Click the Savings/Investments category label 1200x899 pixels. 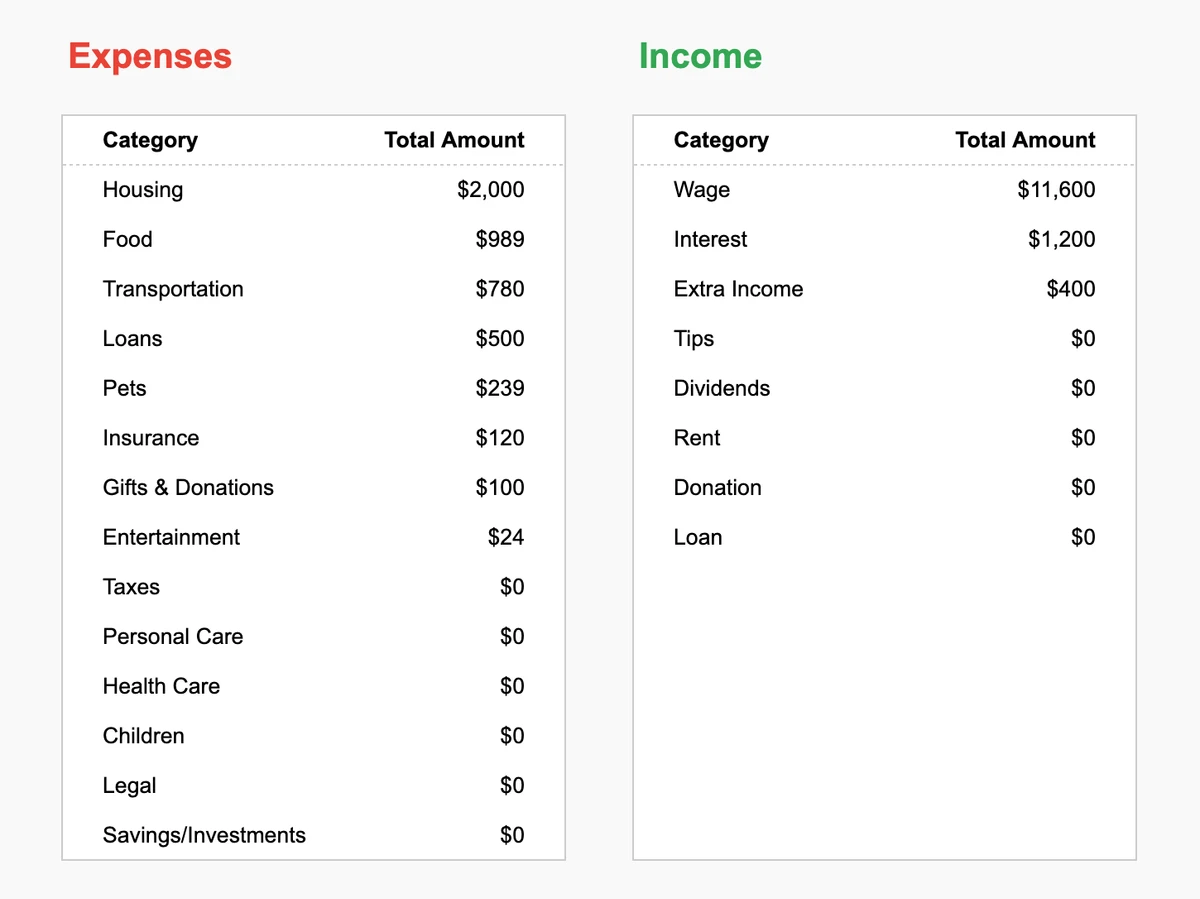[x=204, y=836]
